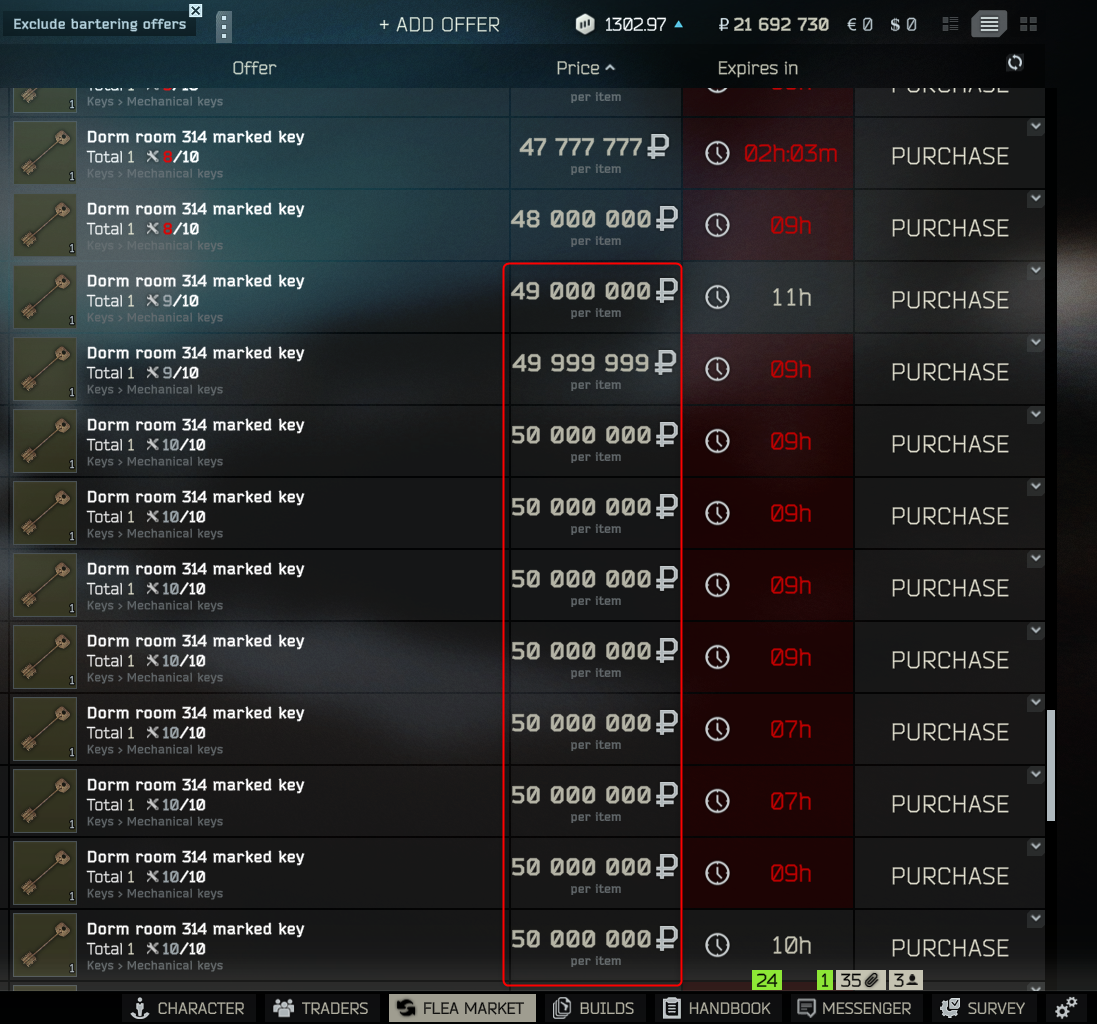Purchase the 49 999 999 rouble key offer
Viewport: 1097px width, 1024px height.
[x=949, y=372]
